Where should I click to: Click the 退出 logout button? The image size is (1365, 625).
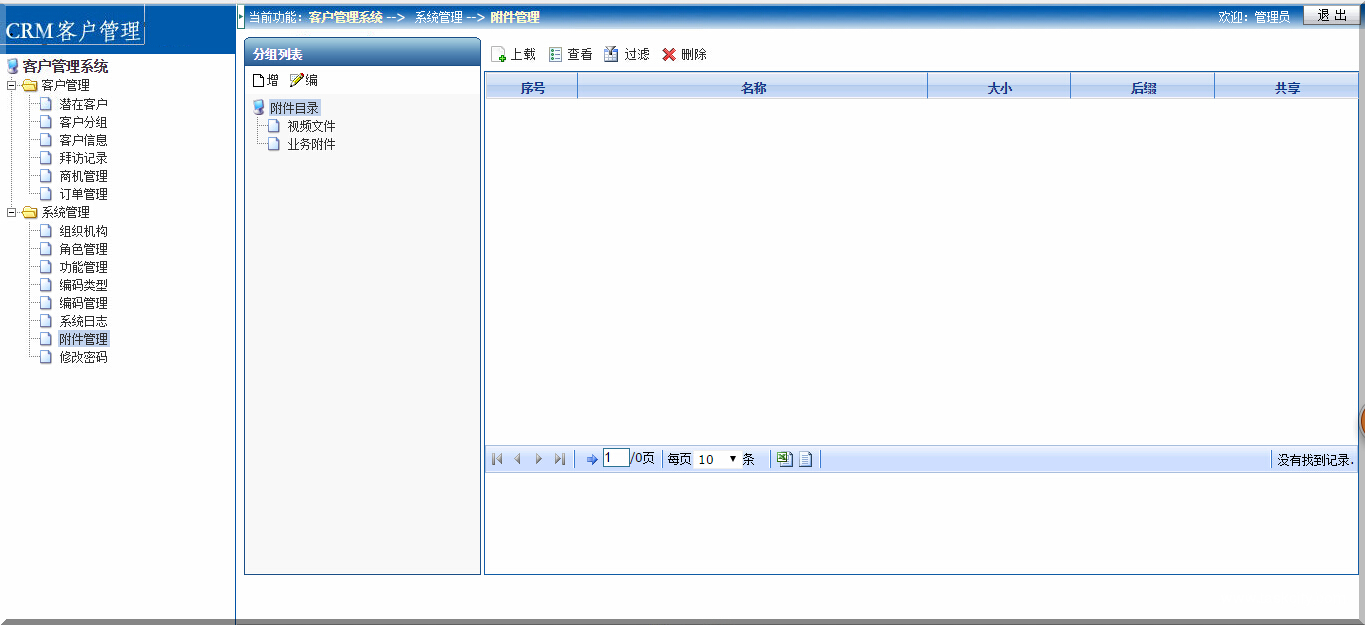pyautogui.click(x=1331, y=15)
